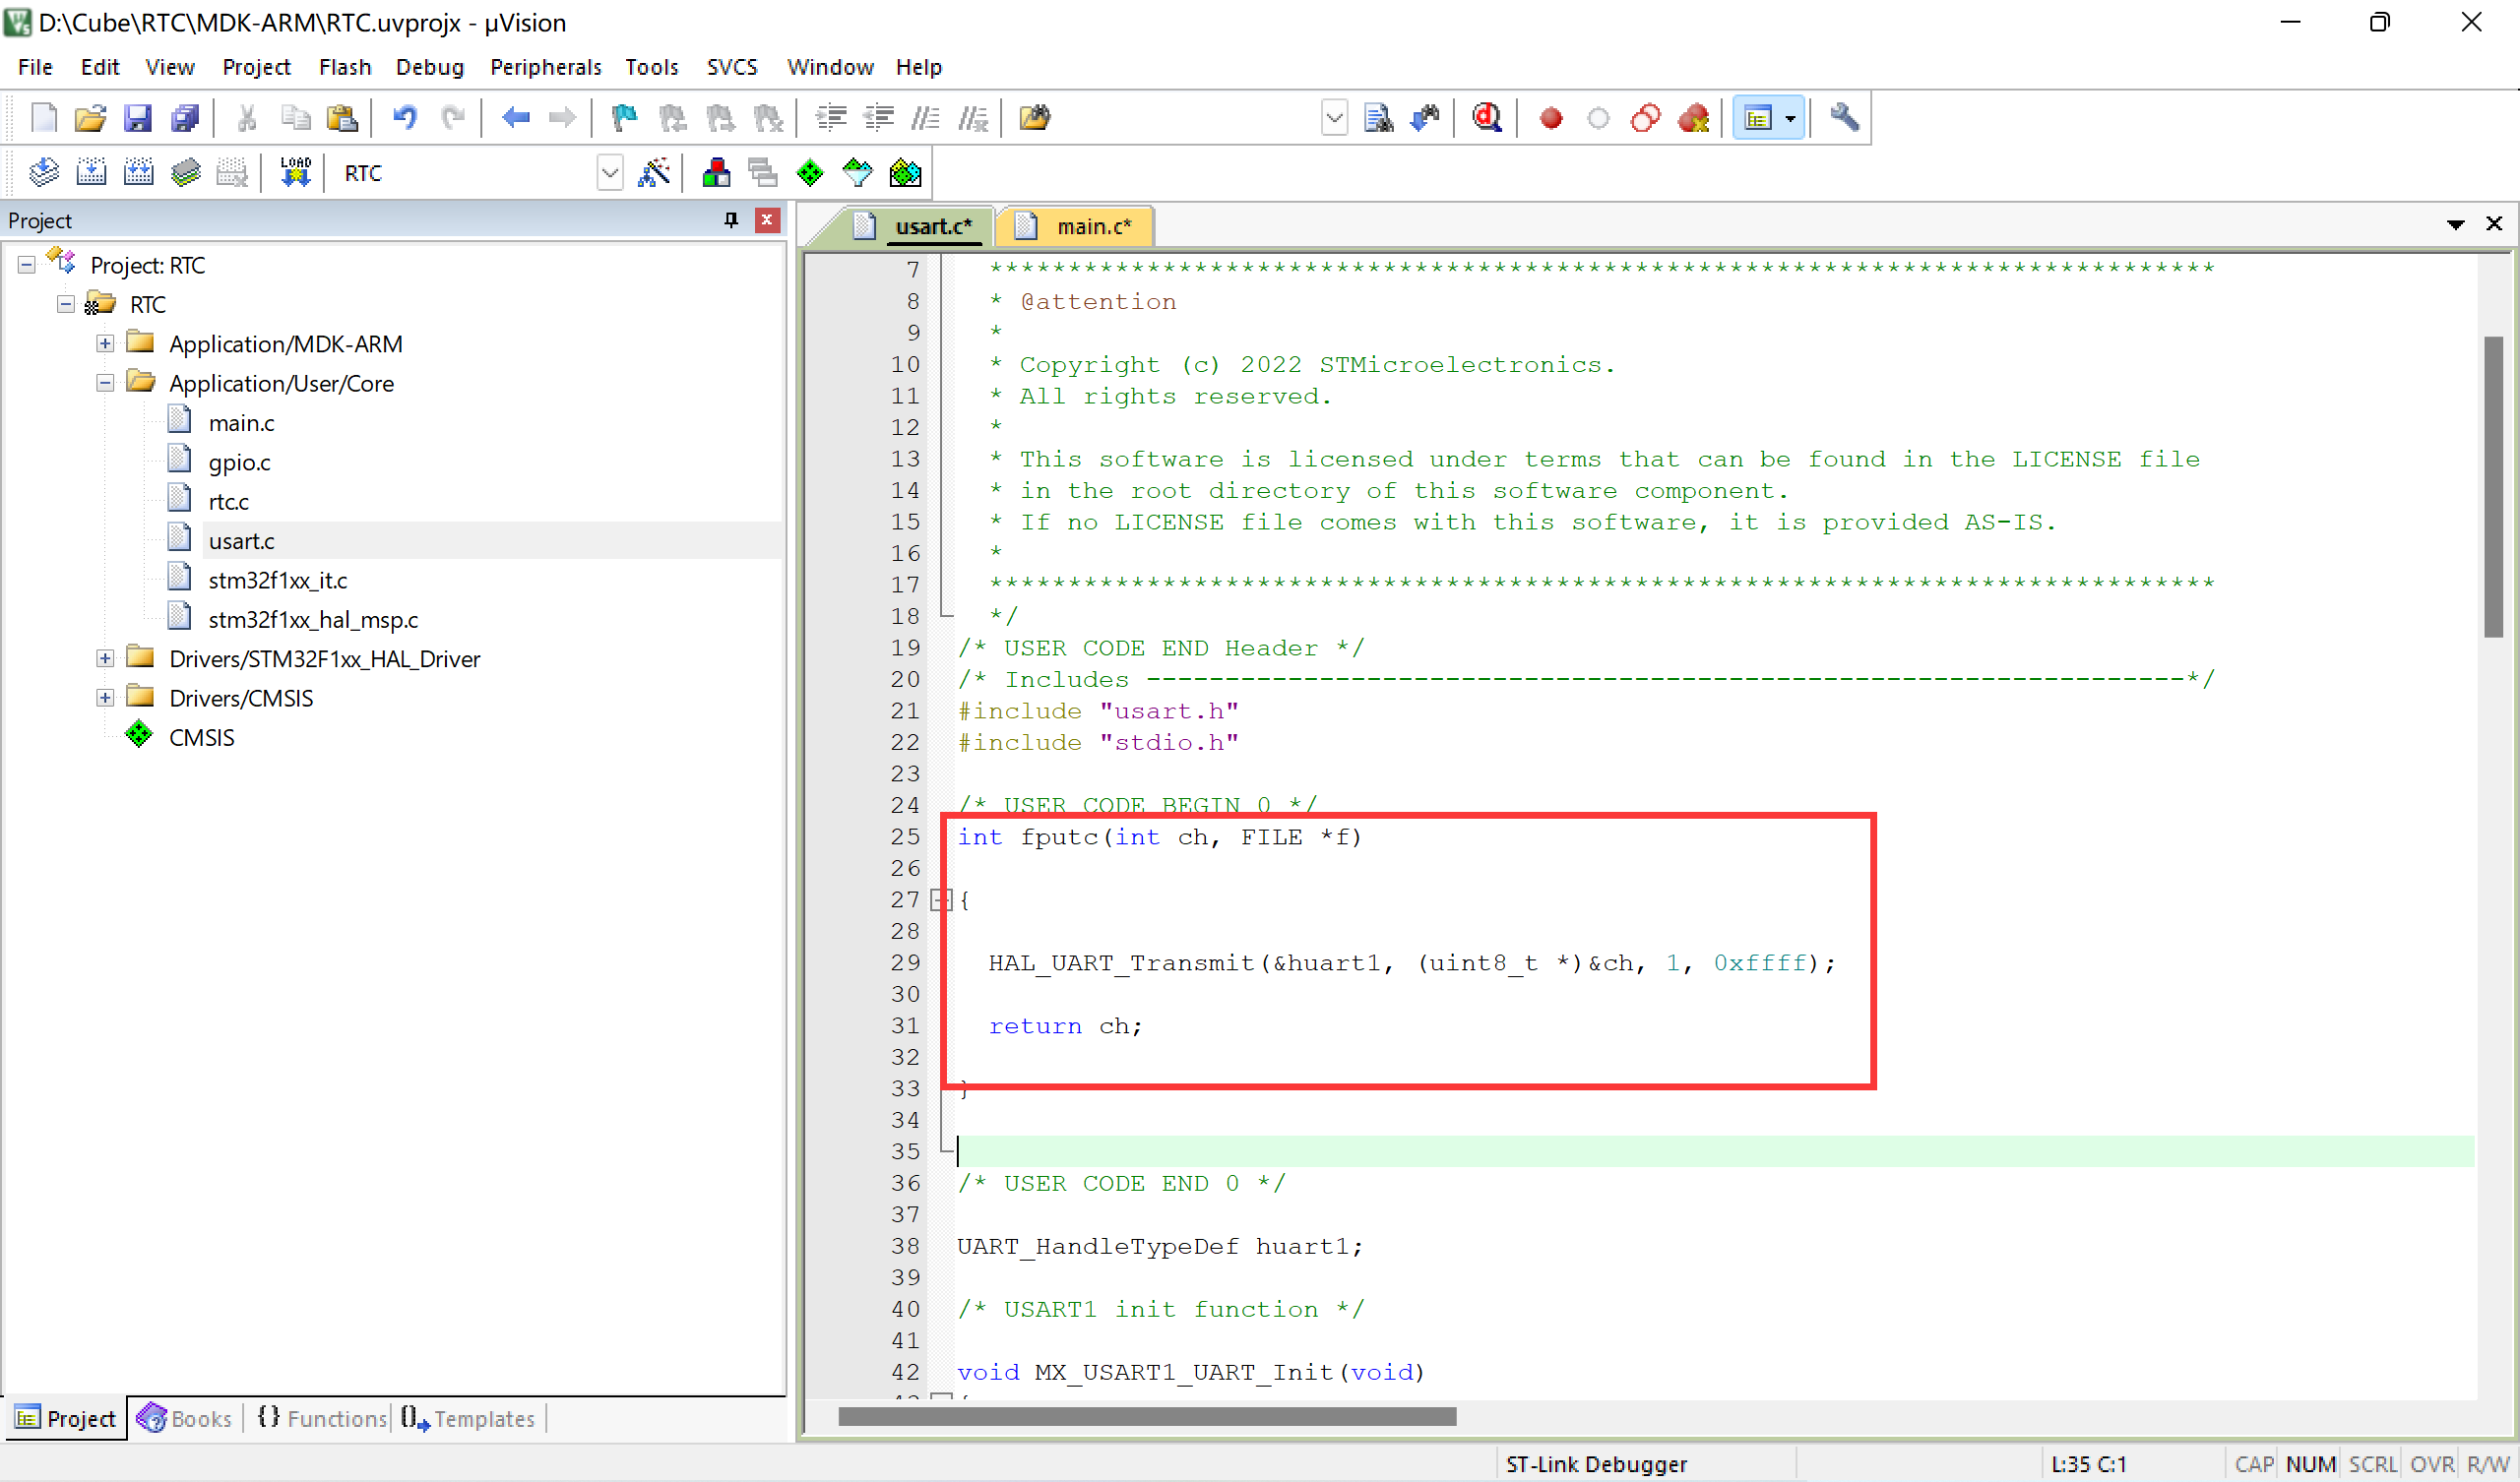The image size is (2520, 1482).
Task: Undo the last edit
Action: [404, 118]
